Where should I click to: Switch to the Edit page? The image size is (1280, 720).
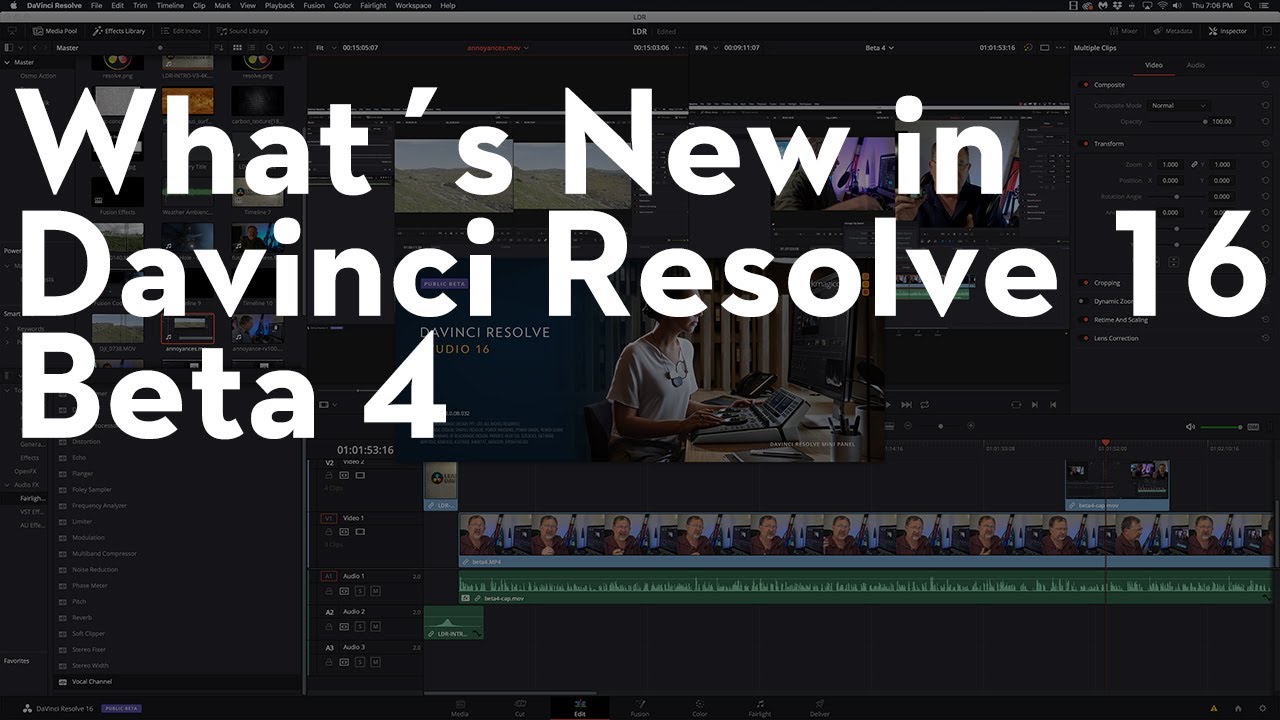[x=579, y=708]
